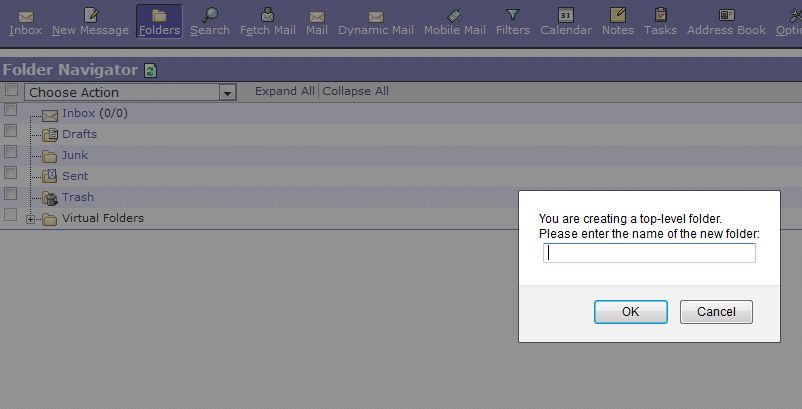Click Collapse All folders link

point(355,91)
